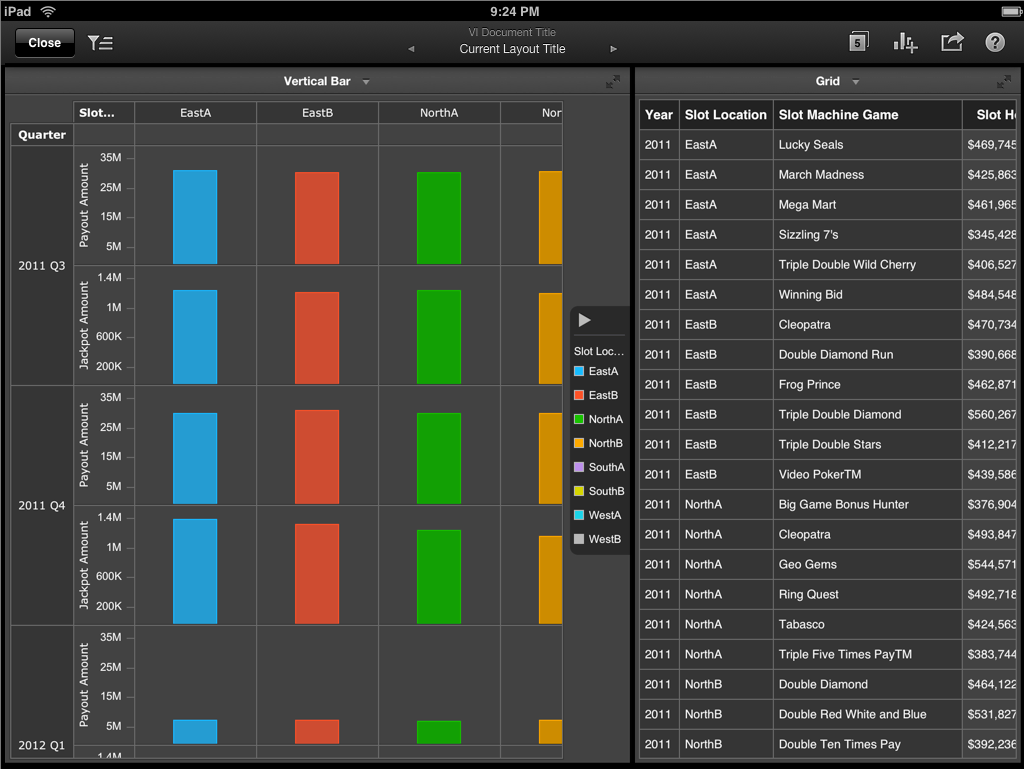
Task: Tap EastA Payout bar in 2011 Q3
Action: [x=195, y=217]
